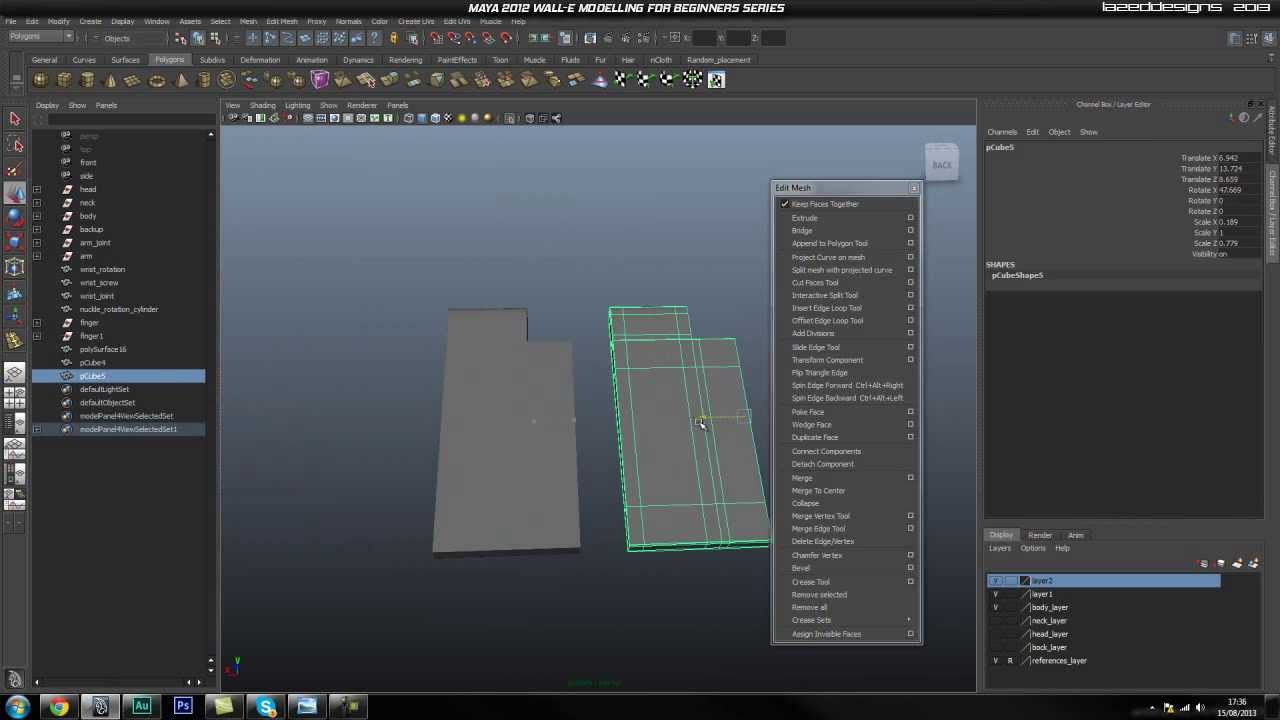
Task: Select the arrow Select tool in toolbox
Action: pos(14,120)
